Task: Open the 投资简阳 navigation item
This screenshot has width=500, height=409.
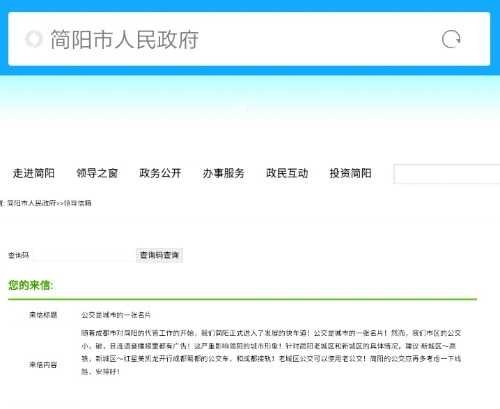Action: coord(350,173)
